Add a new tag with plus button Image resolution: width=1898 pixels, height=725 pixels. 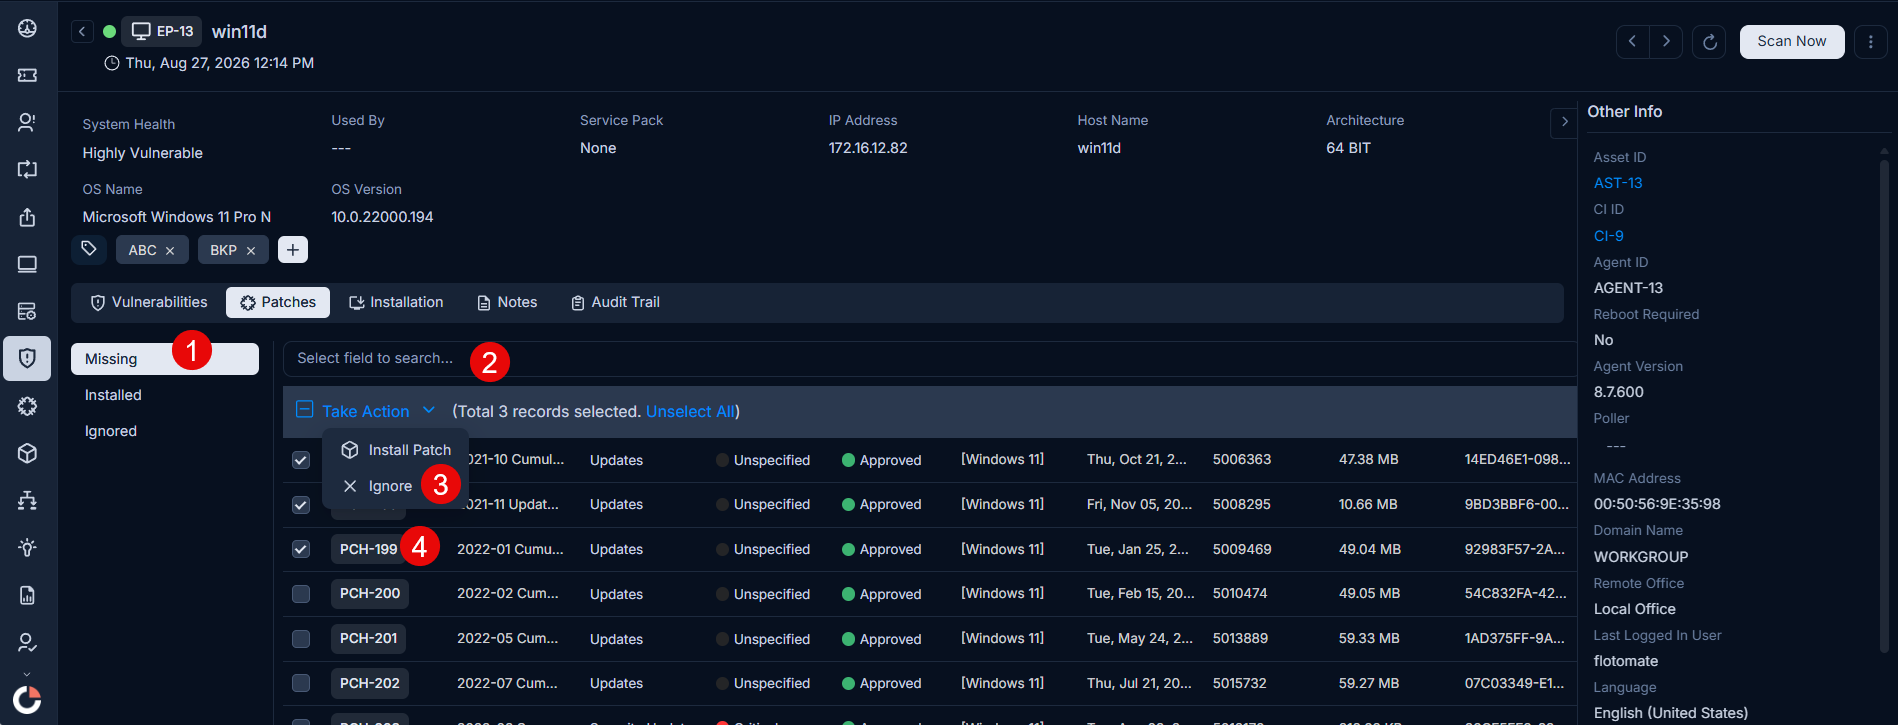pos(292,250)
